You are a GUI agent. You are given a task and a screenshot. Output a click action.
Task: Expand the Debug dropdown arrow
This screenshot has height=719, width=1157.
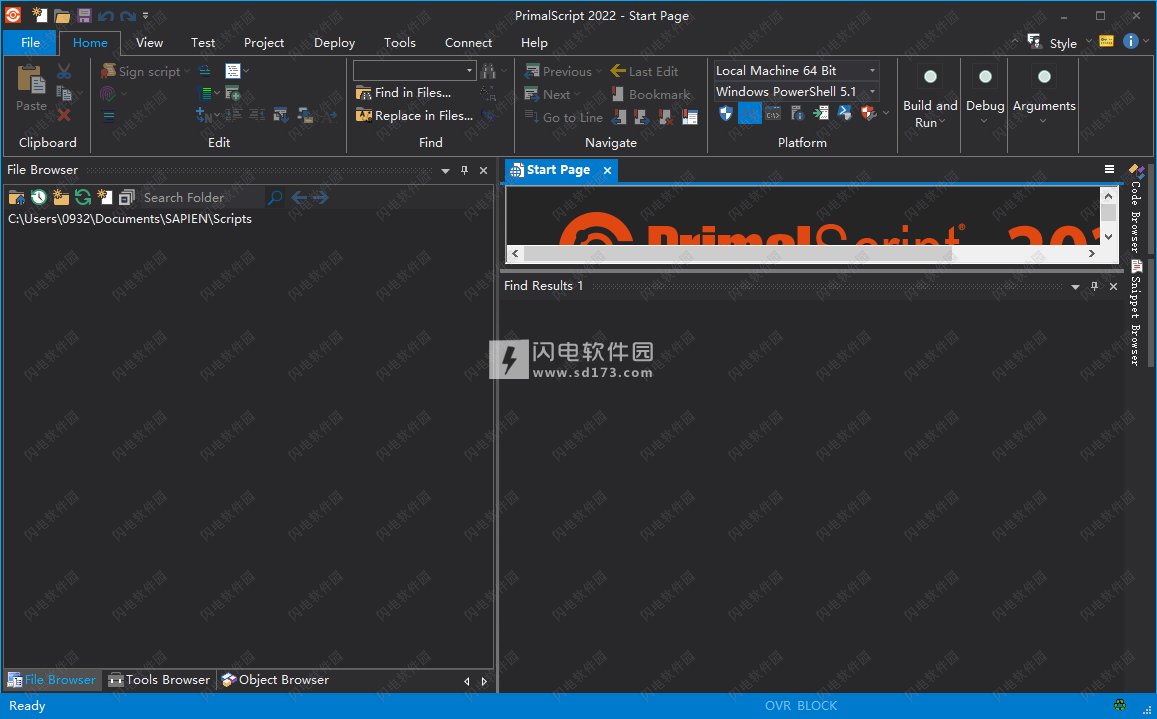pyautogui.click(x=984, y=121)
